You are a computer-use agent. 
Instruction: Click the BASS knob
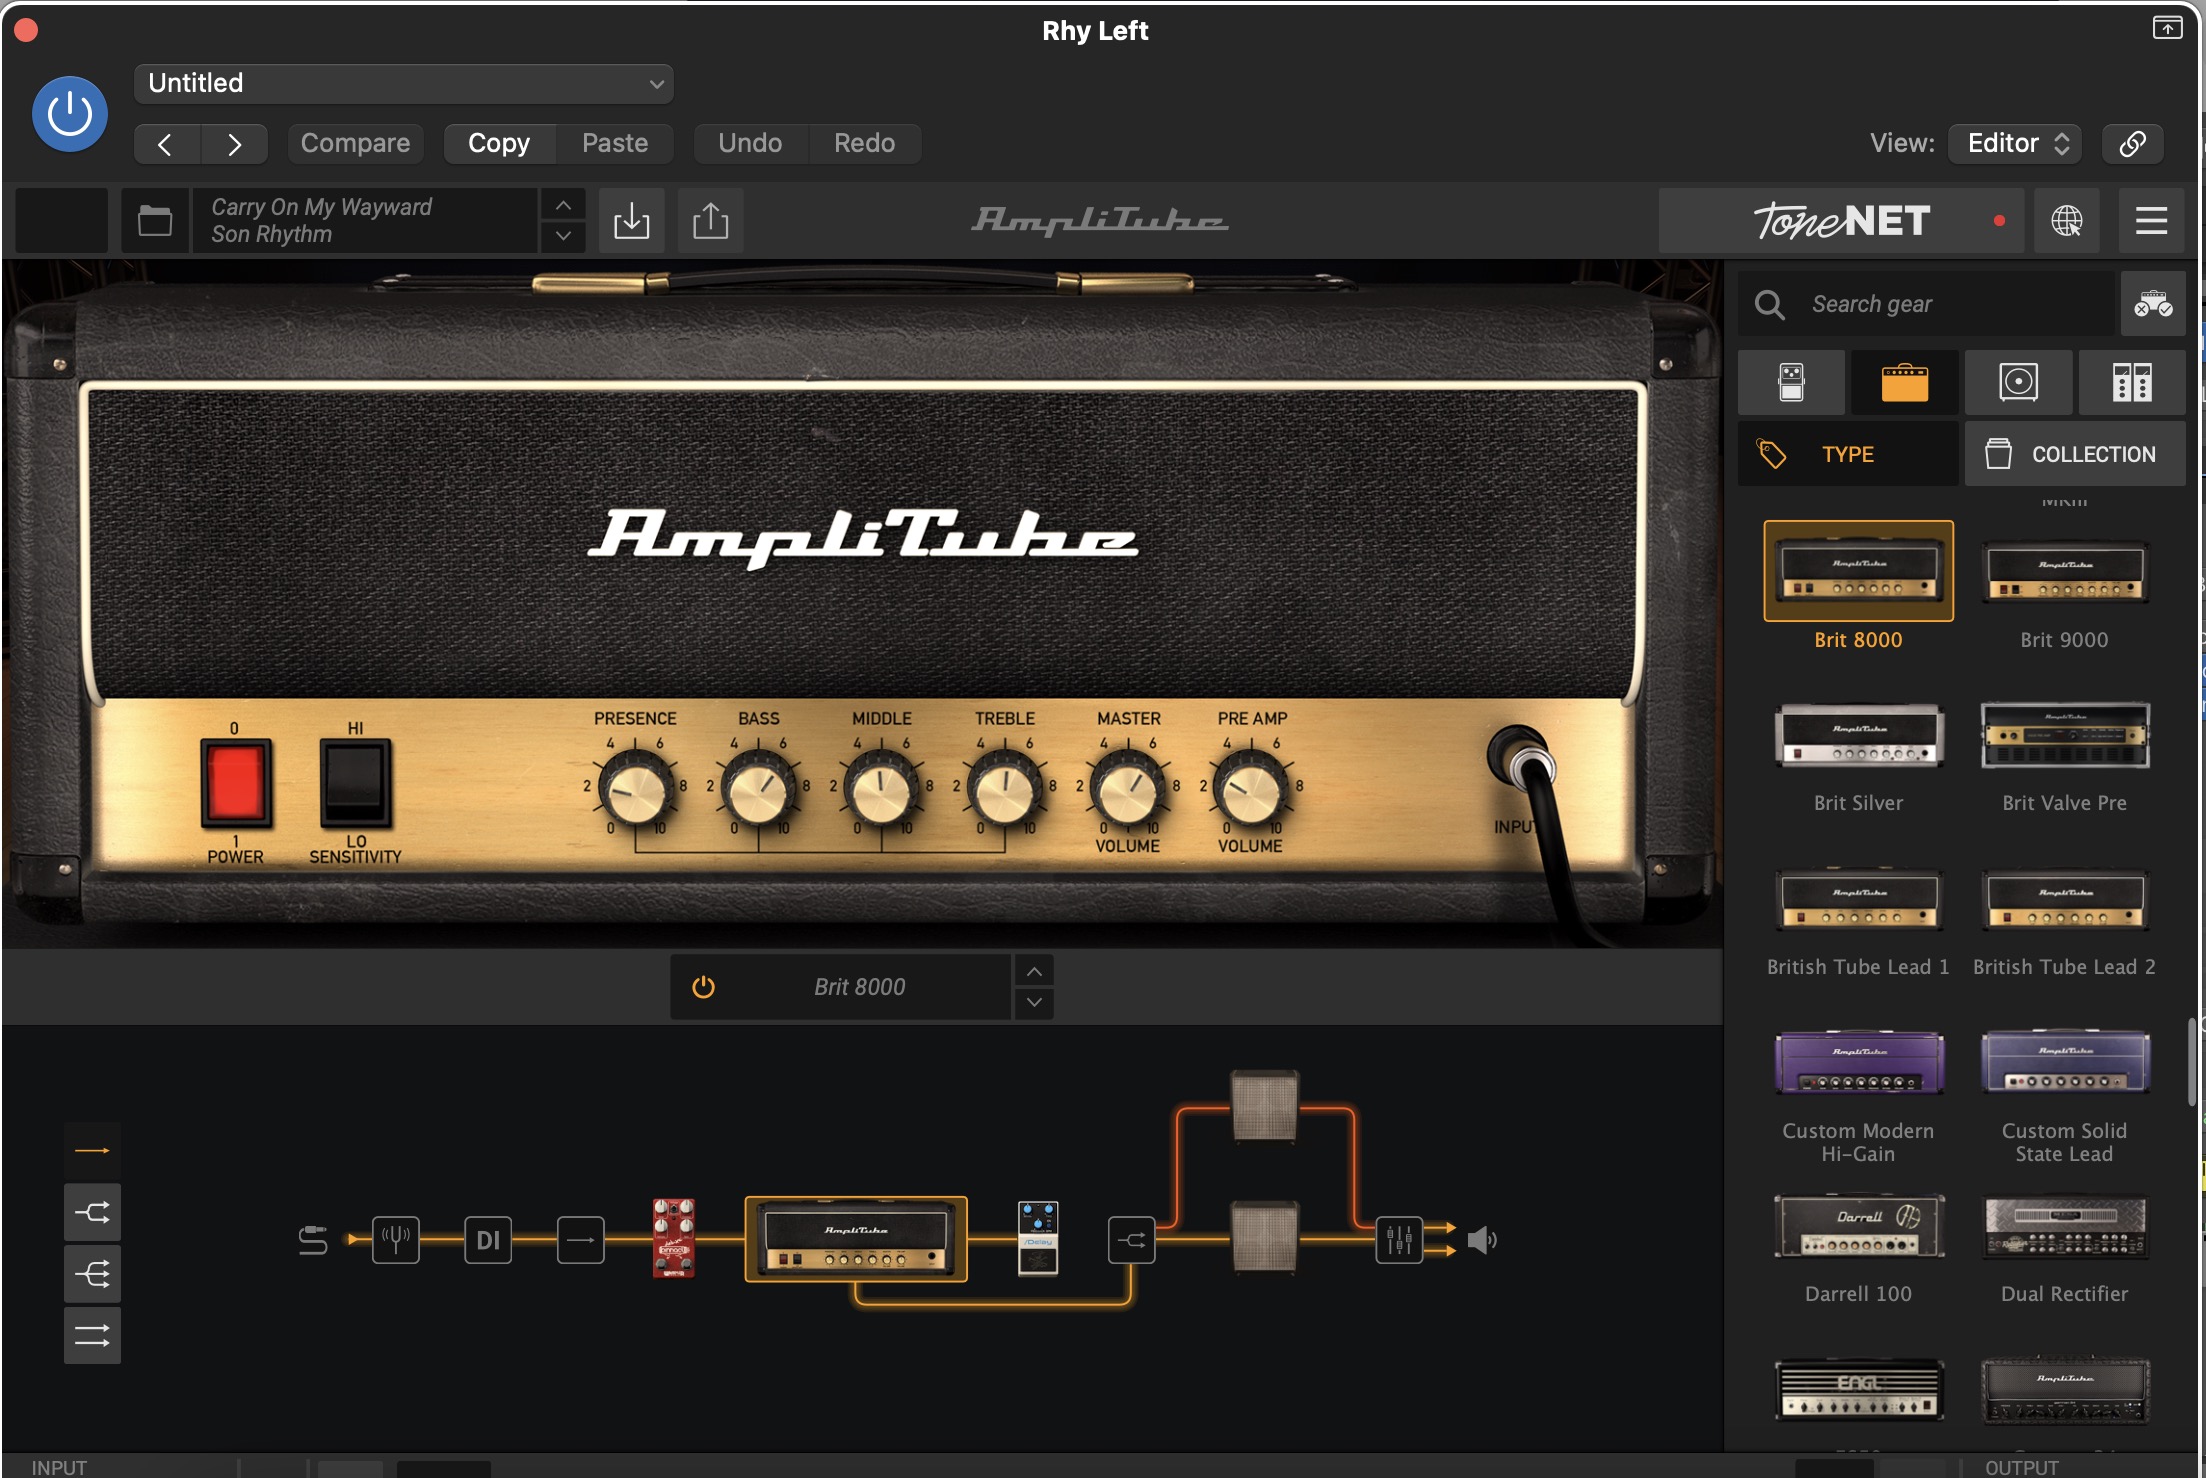point(759,790)
